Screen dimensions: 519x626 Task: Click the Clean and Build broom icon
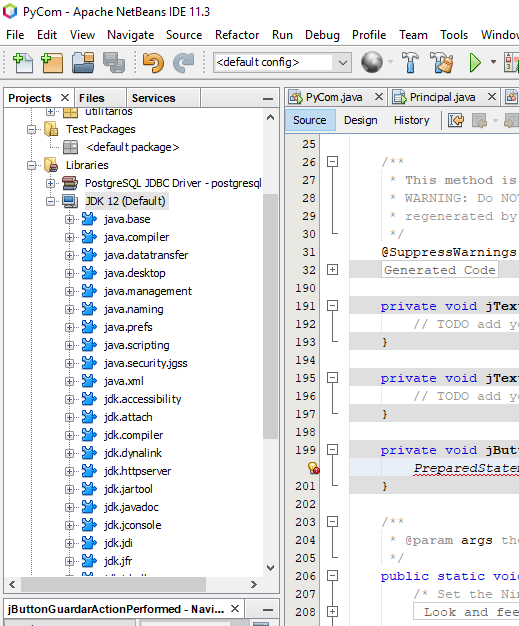(442, 62)
